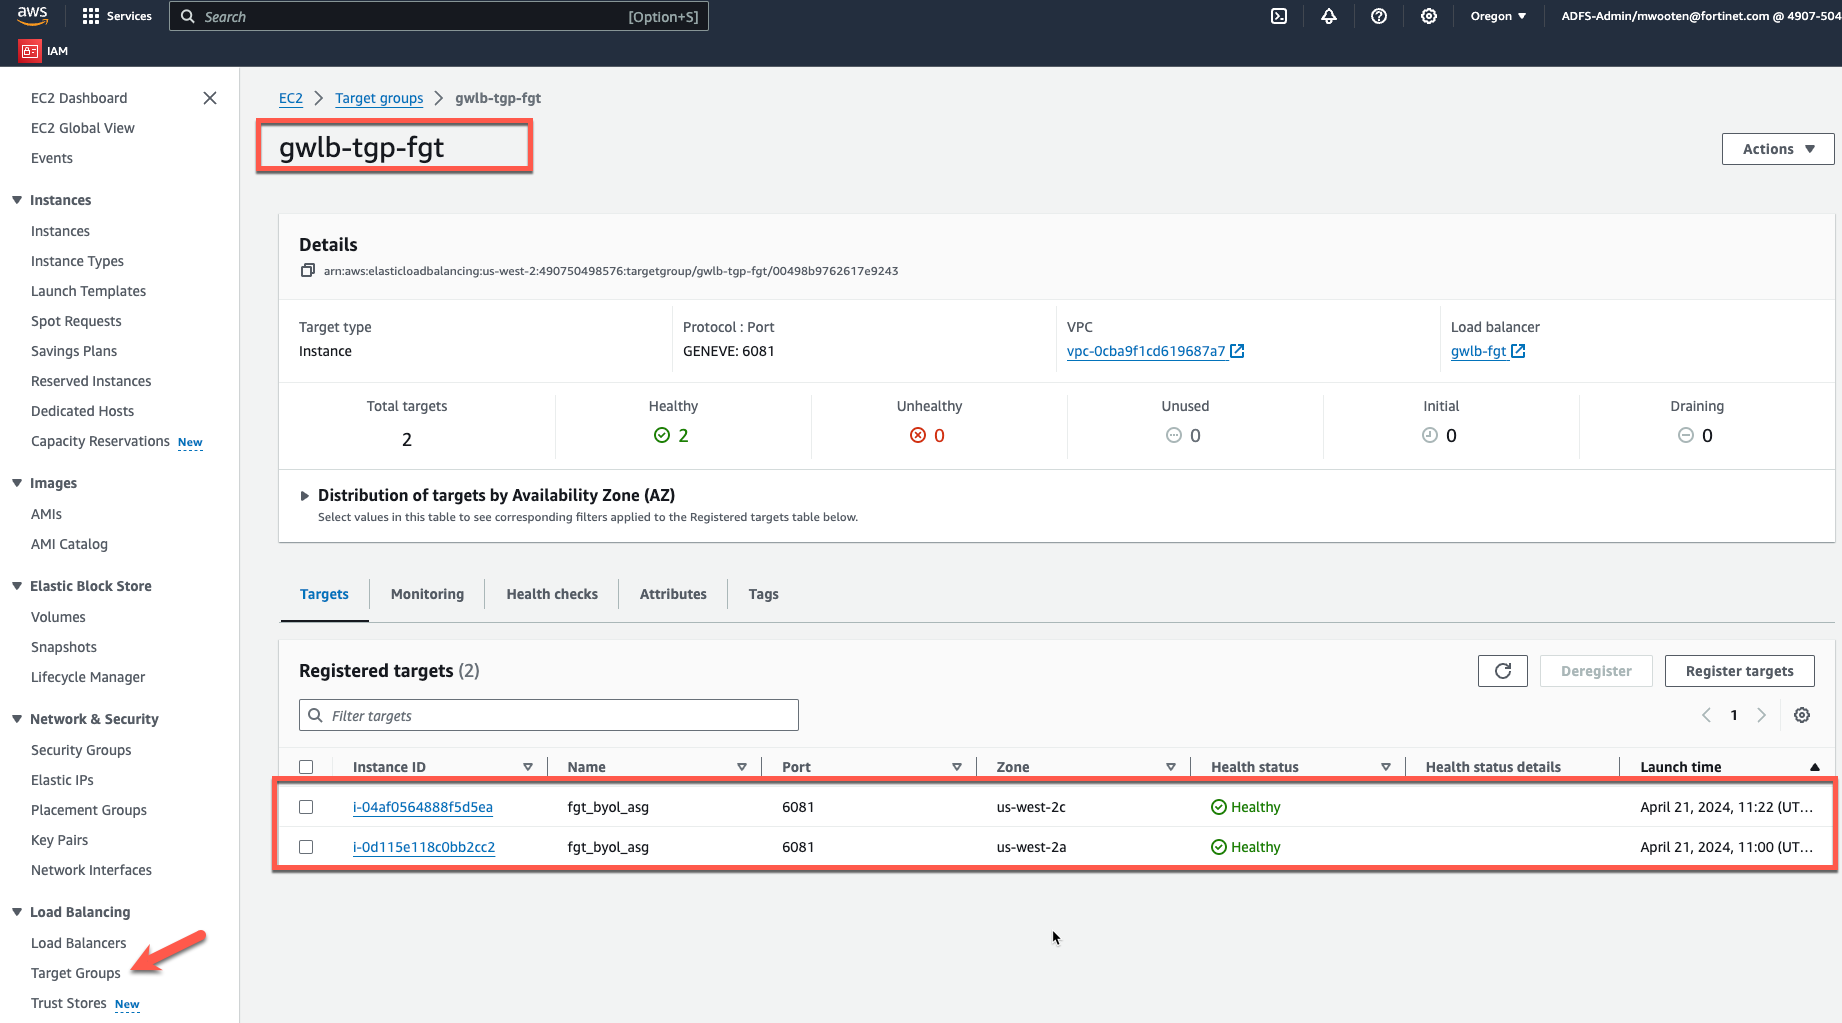This screenshot has width=1842, height=1023.
Task: Check the row for i-04af0564888f5d5ea
Action: click(306, 807)
